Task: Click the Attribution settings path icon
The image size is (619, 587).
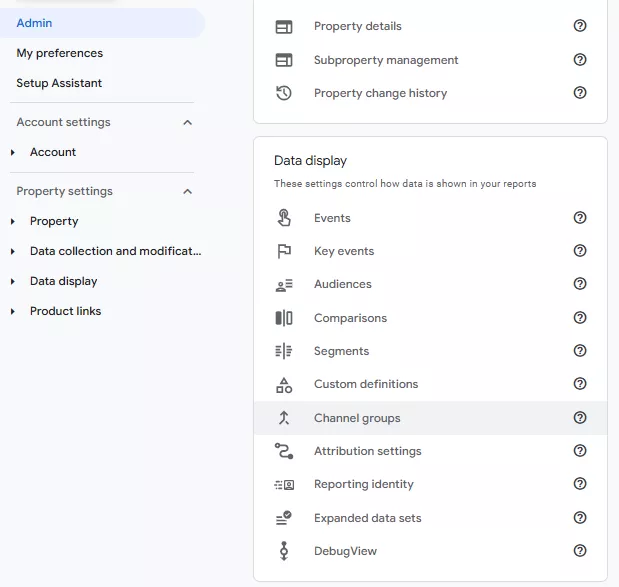Action: pyautogui.click(x=284, y=451)
